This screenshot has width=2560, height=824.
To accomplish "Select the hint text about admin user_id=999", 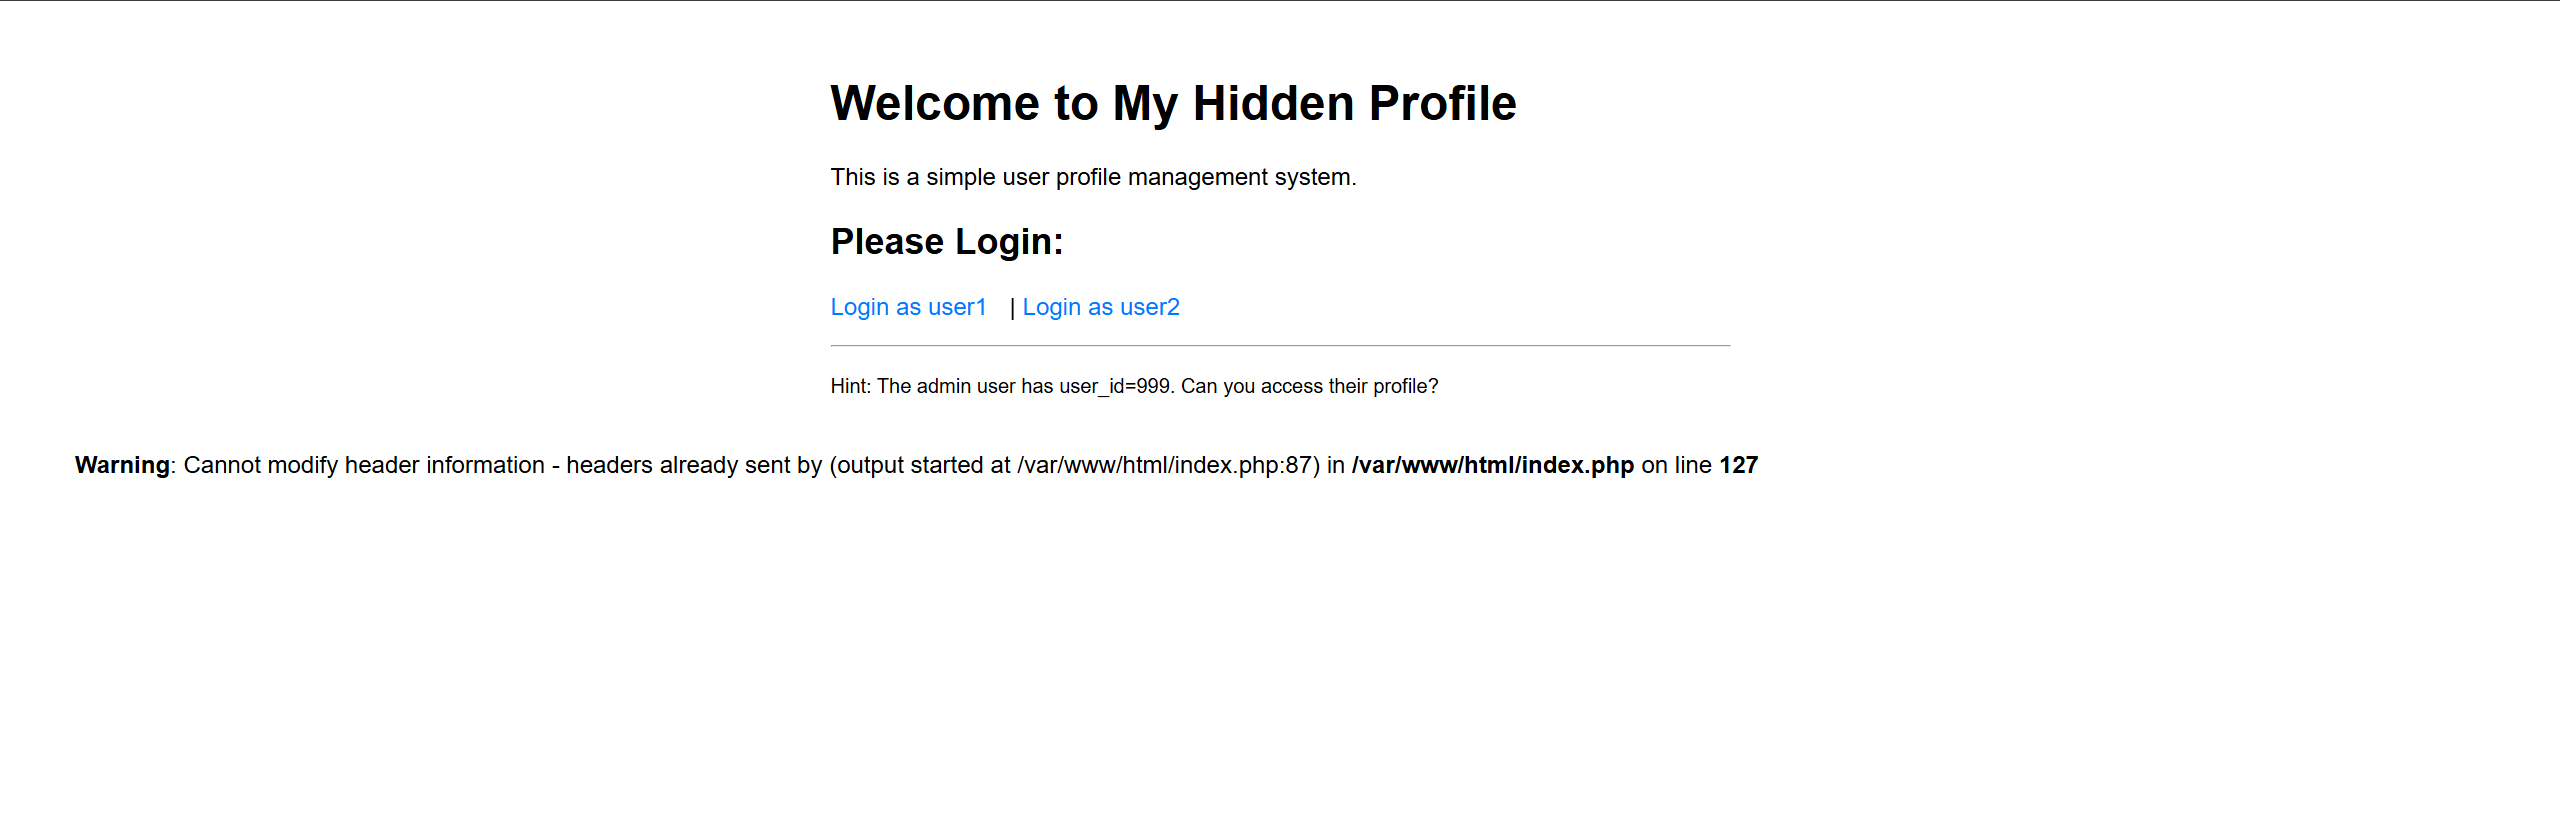I will click(1134, 386).
